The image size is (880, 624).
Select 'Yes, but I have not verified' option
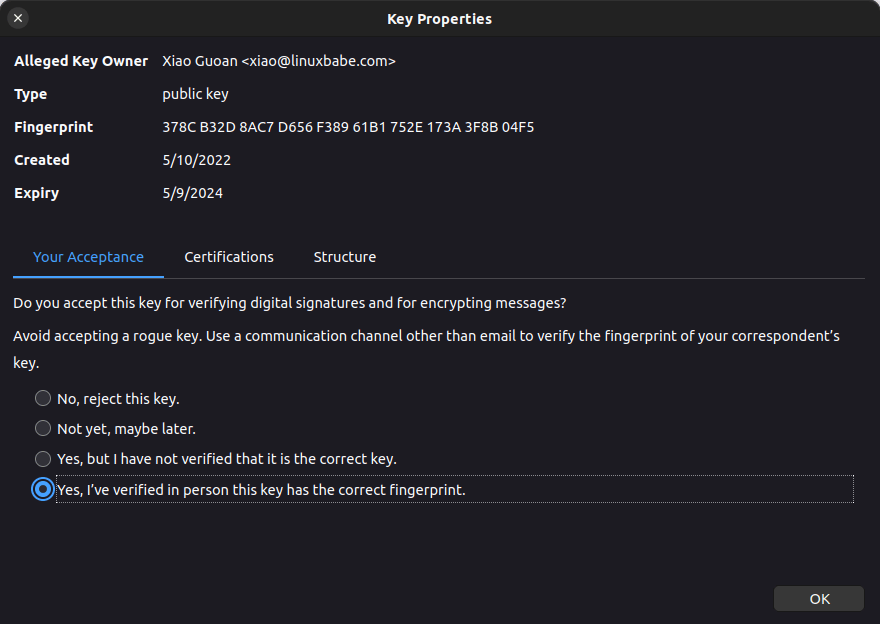click(43, 459)
